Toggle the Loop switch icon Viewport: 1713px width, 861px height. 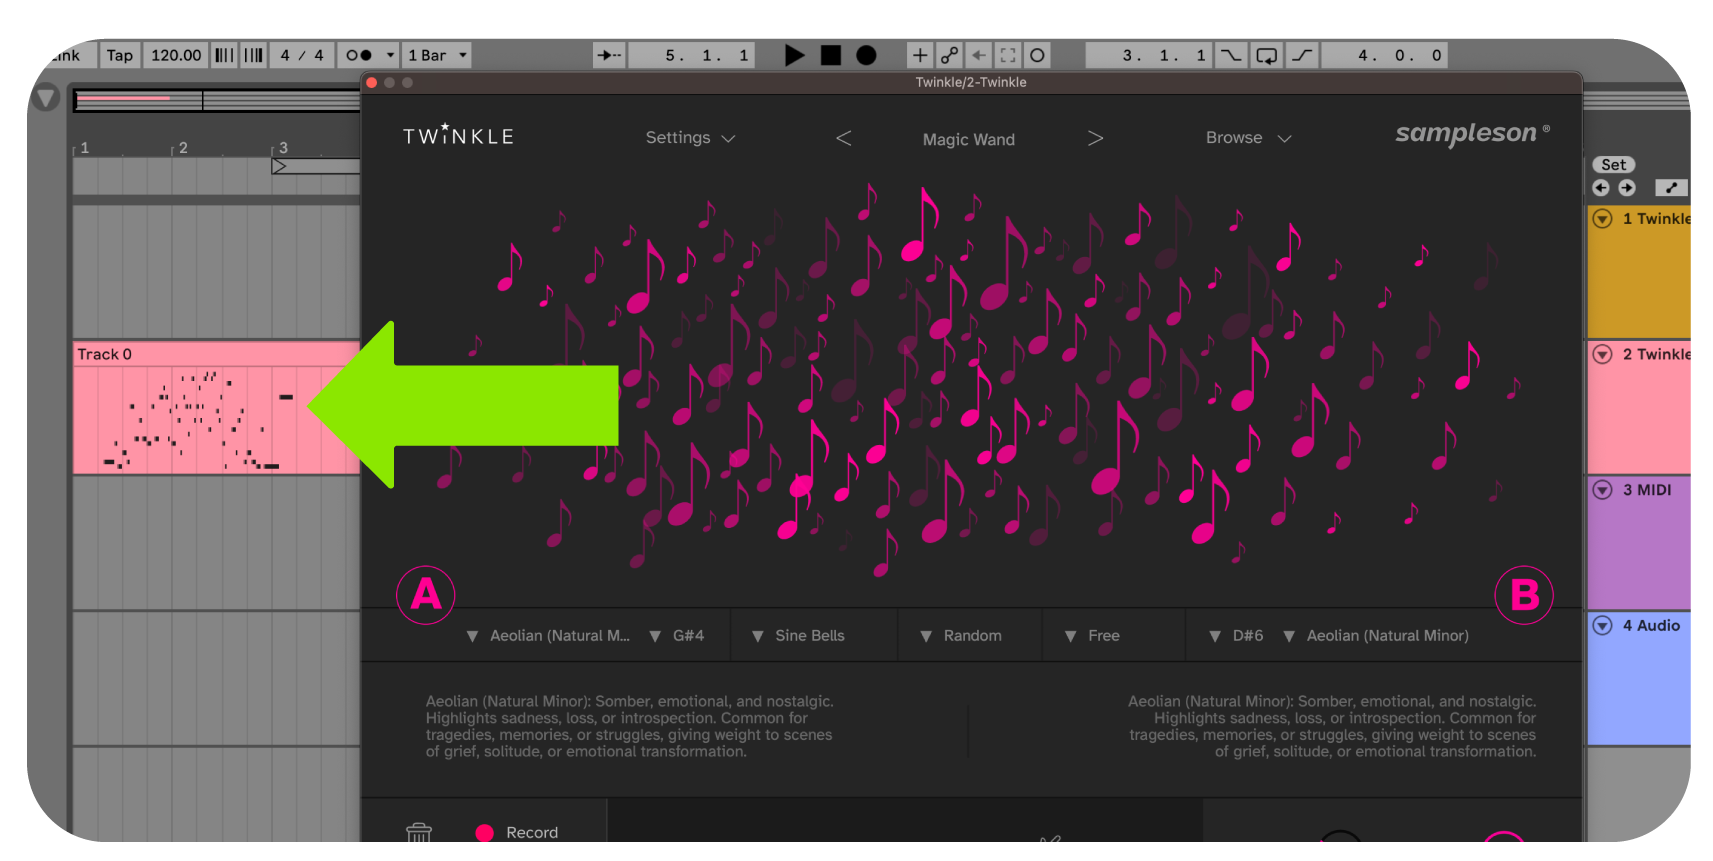pyautogui.click(x=1266, y=55)
